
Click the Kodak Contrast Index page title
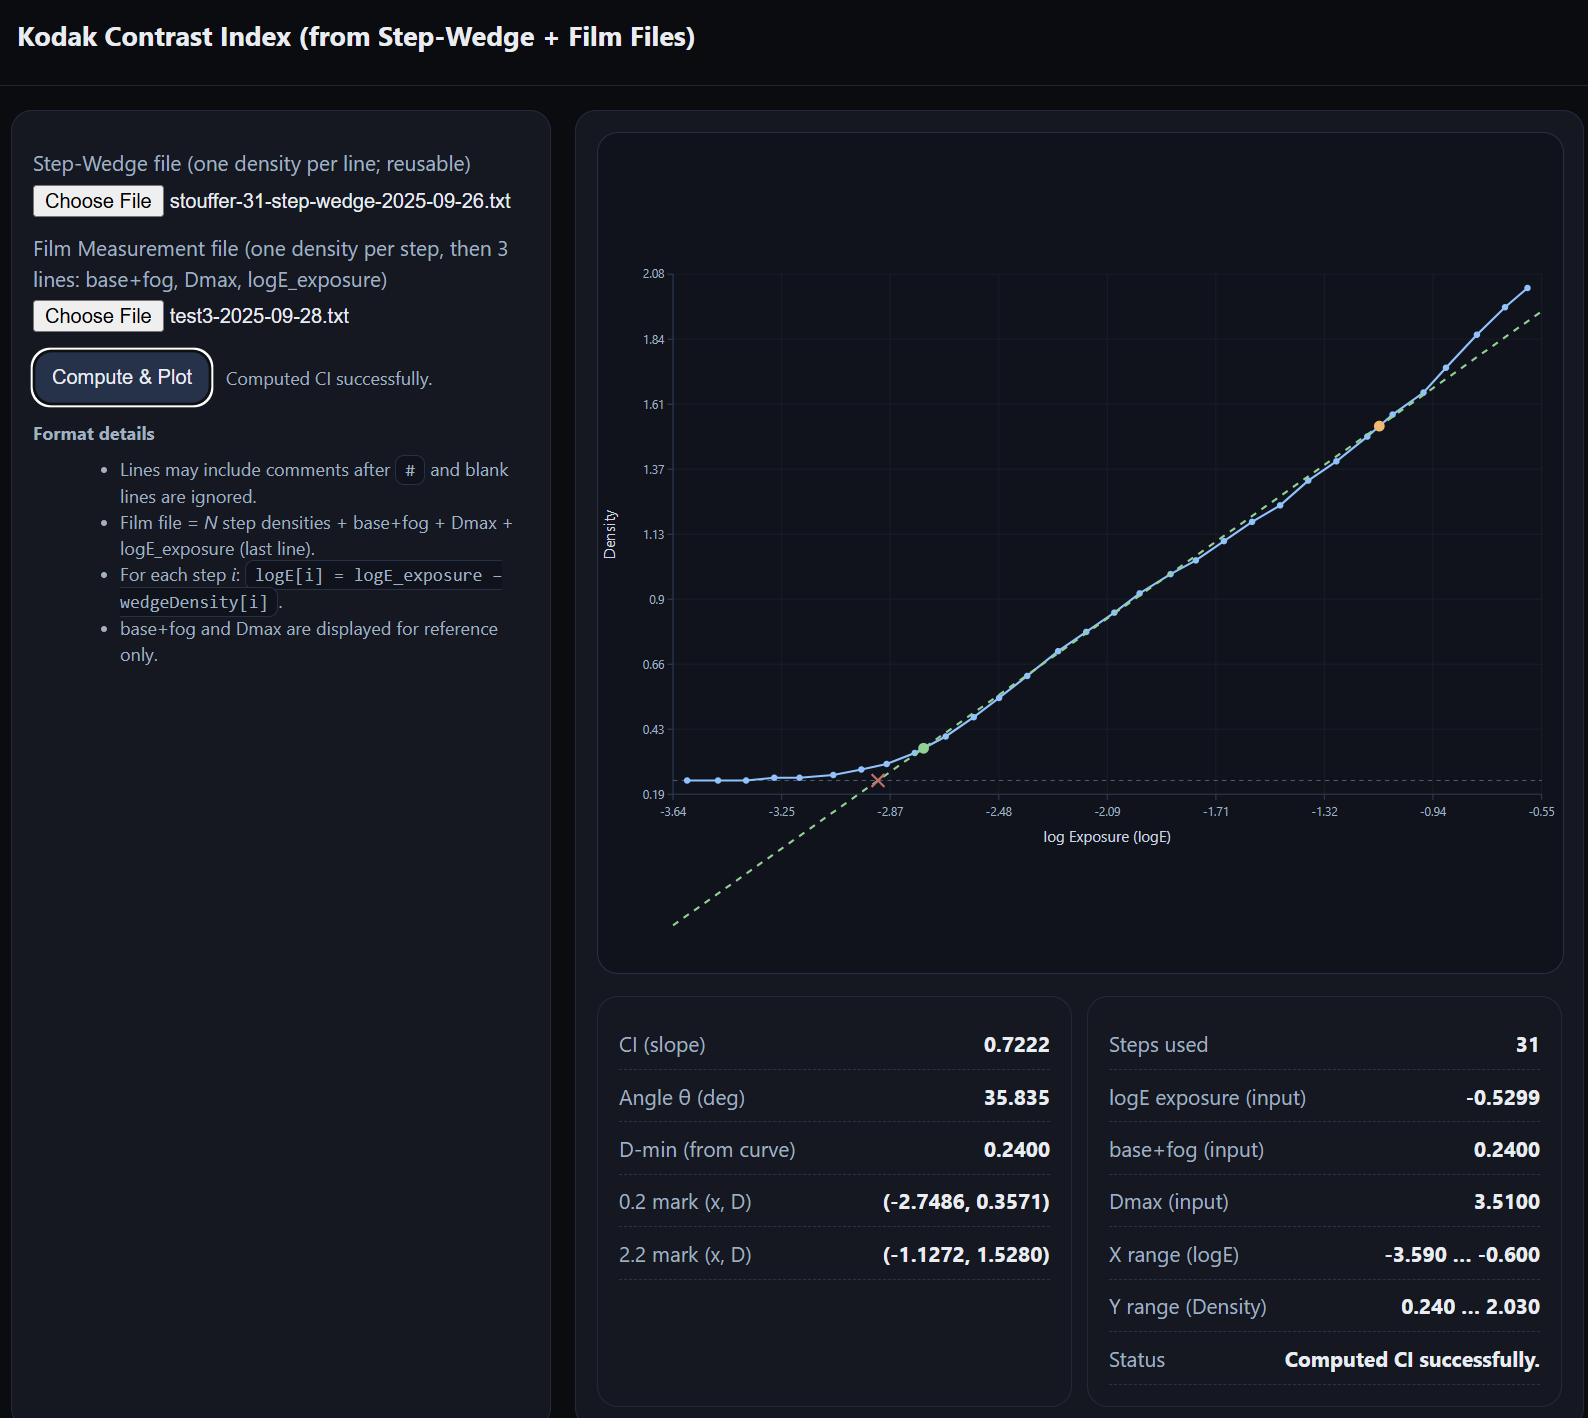[356, 37]
